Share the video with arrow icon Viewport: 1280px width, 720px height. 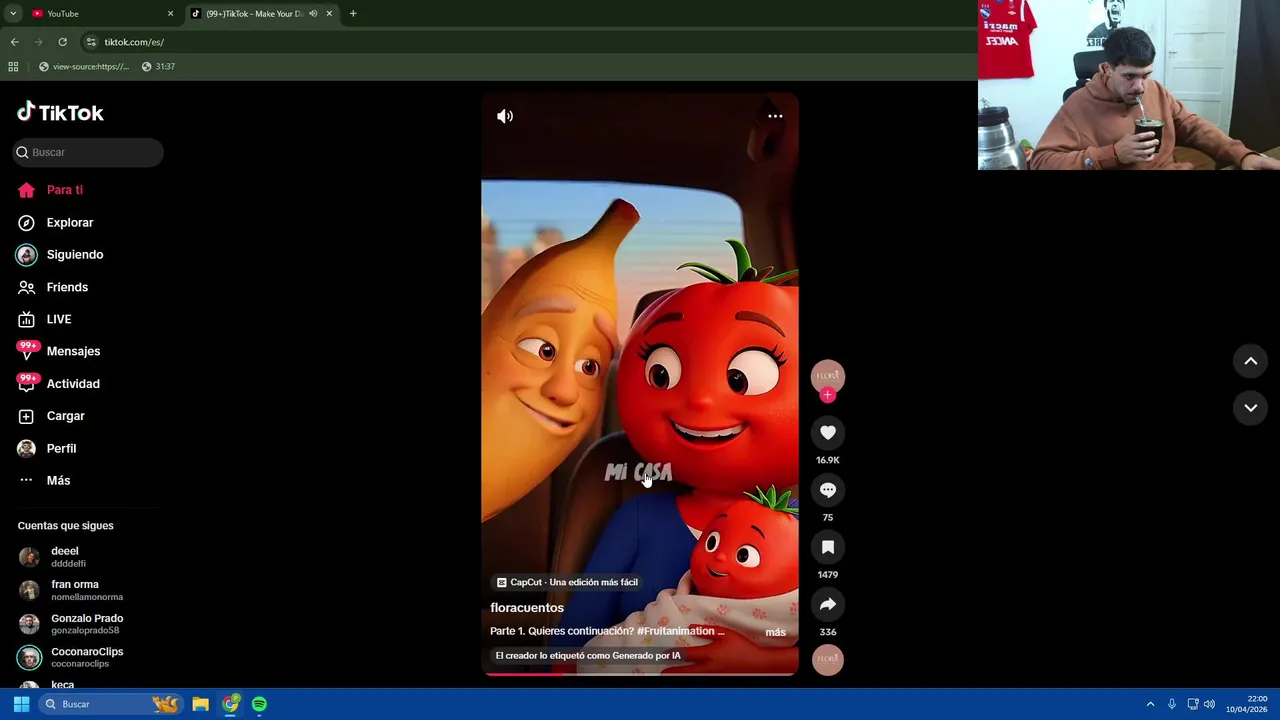point(828,604)
